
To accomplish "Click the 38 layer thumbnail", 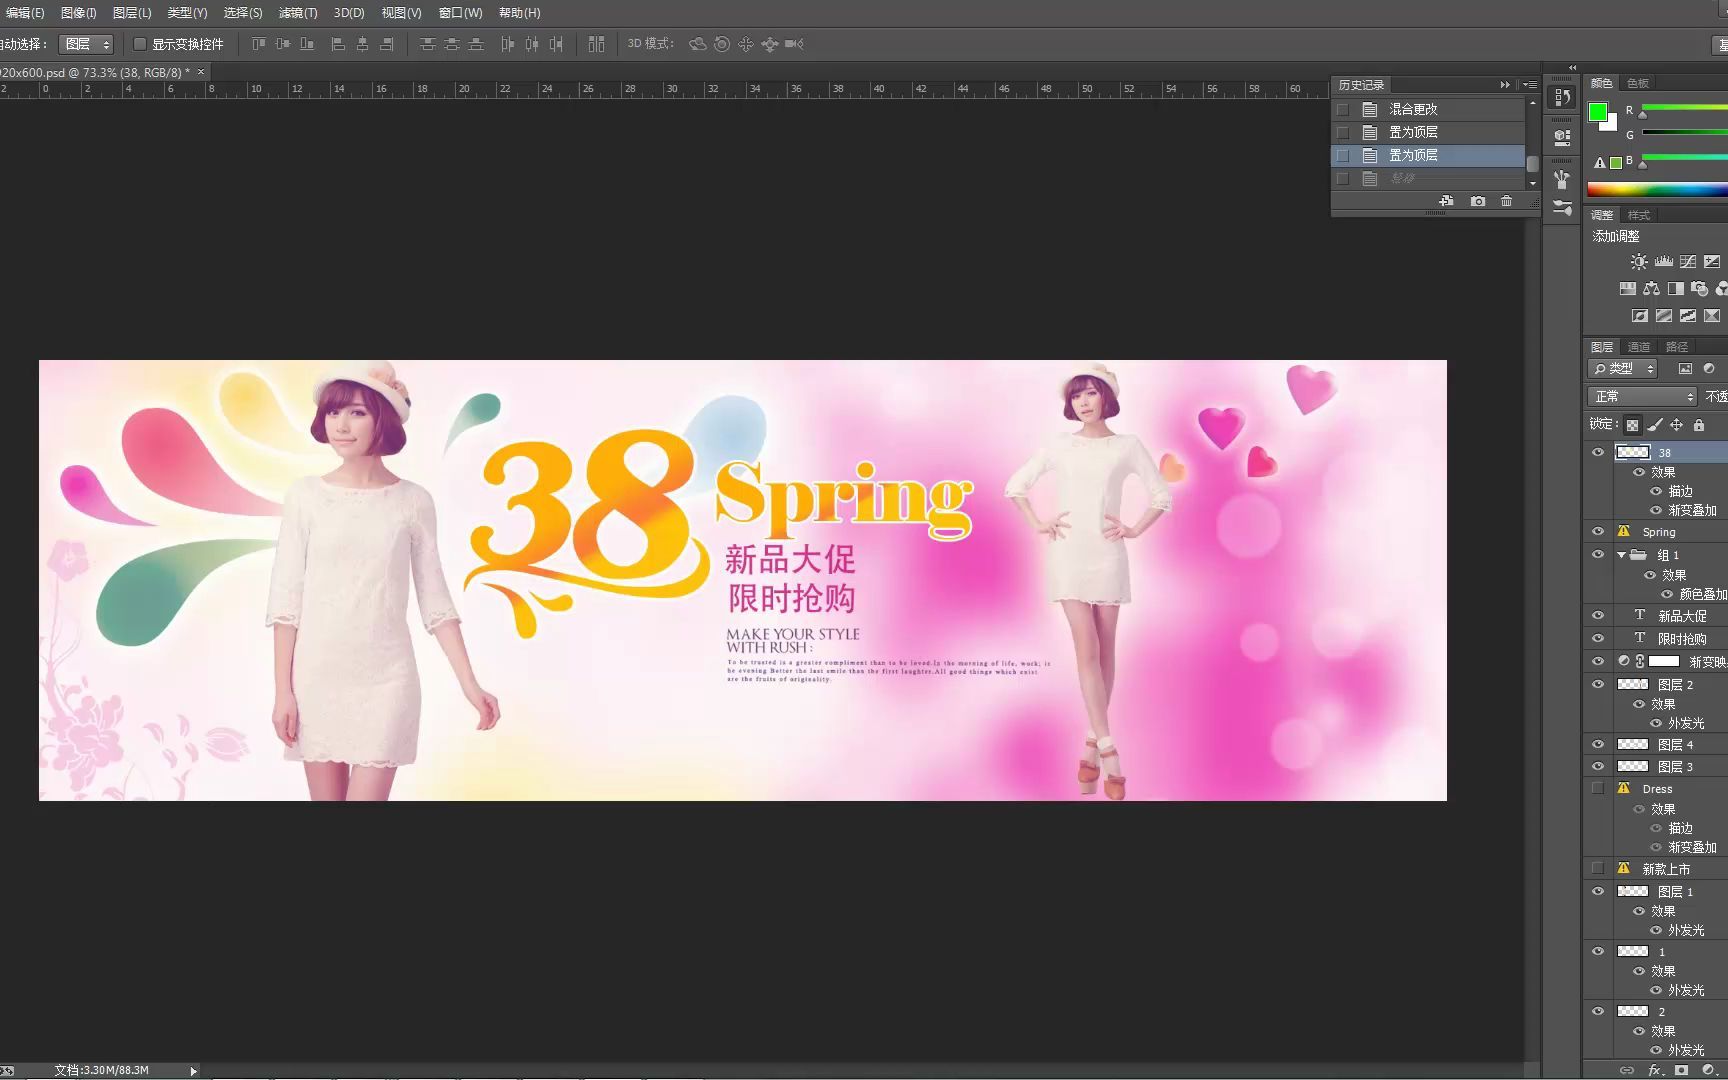I will [1633, 452].
